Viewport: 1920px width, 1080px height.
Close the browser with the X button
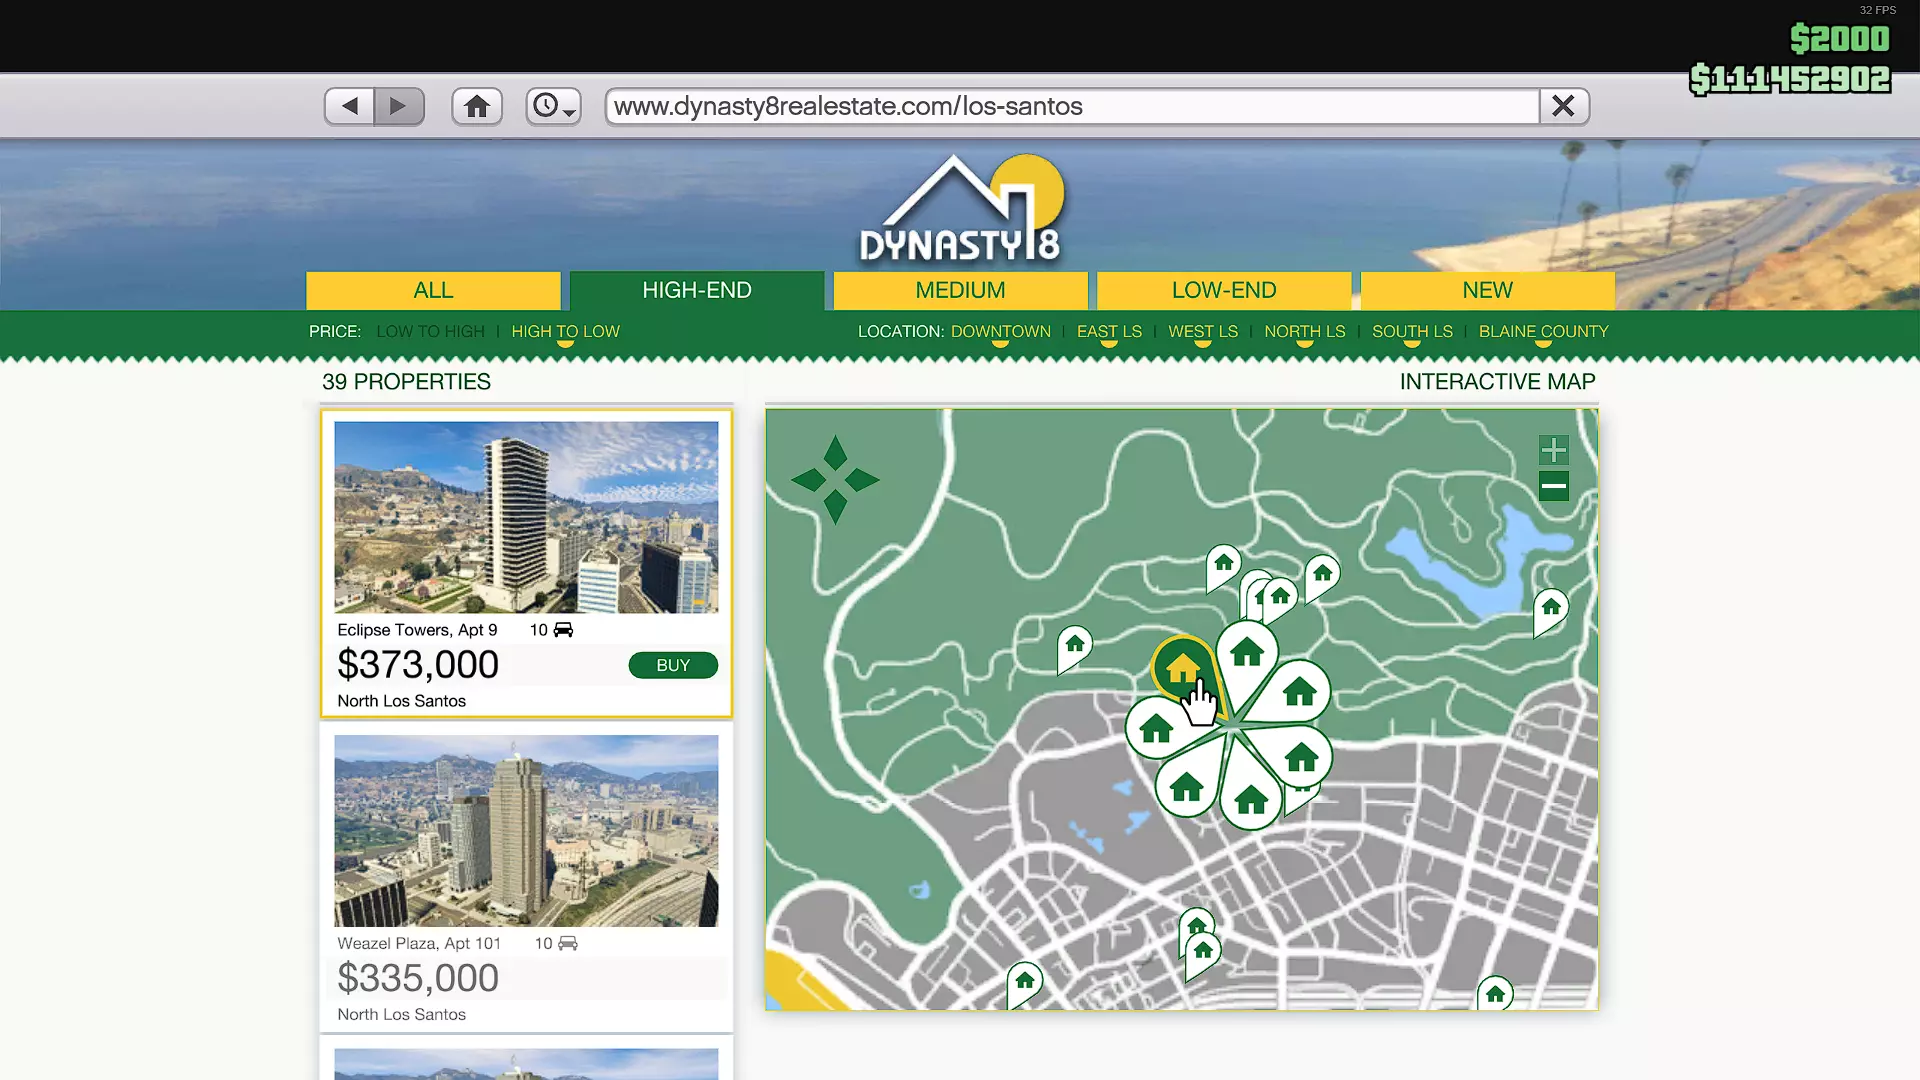pos(1563,106)
